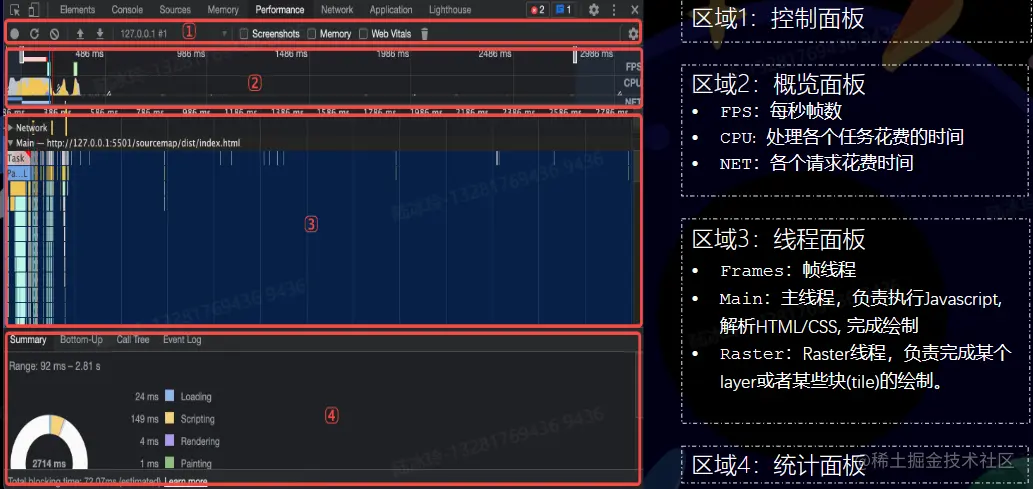Screen dimensions: 1033x489
Task: Open the Event Log tab
Action: [182, 339]
